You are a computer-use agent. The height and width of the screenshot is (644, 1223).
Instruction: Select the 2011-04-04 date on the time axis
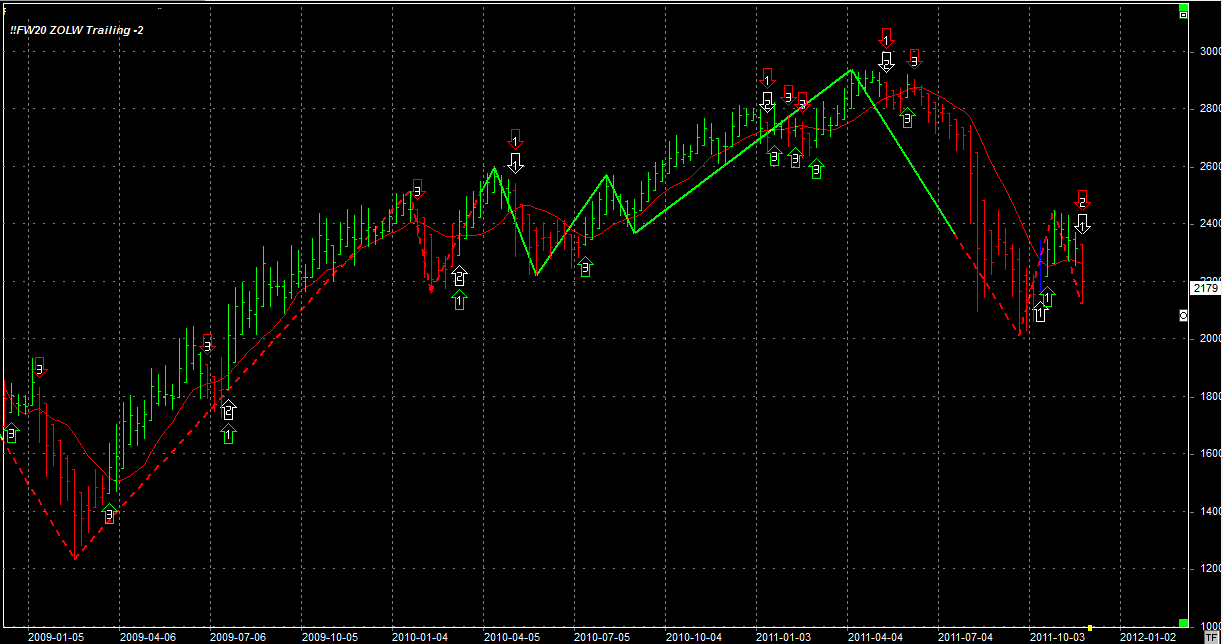[x=875, y=636]
